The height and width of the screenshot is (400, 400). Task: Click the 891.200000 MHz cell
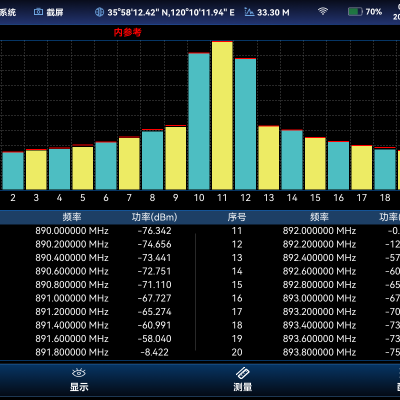coord(72,312)
